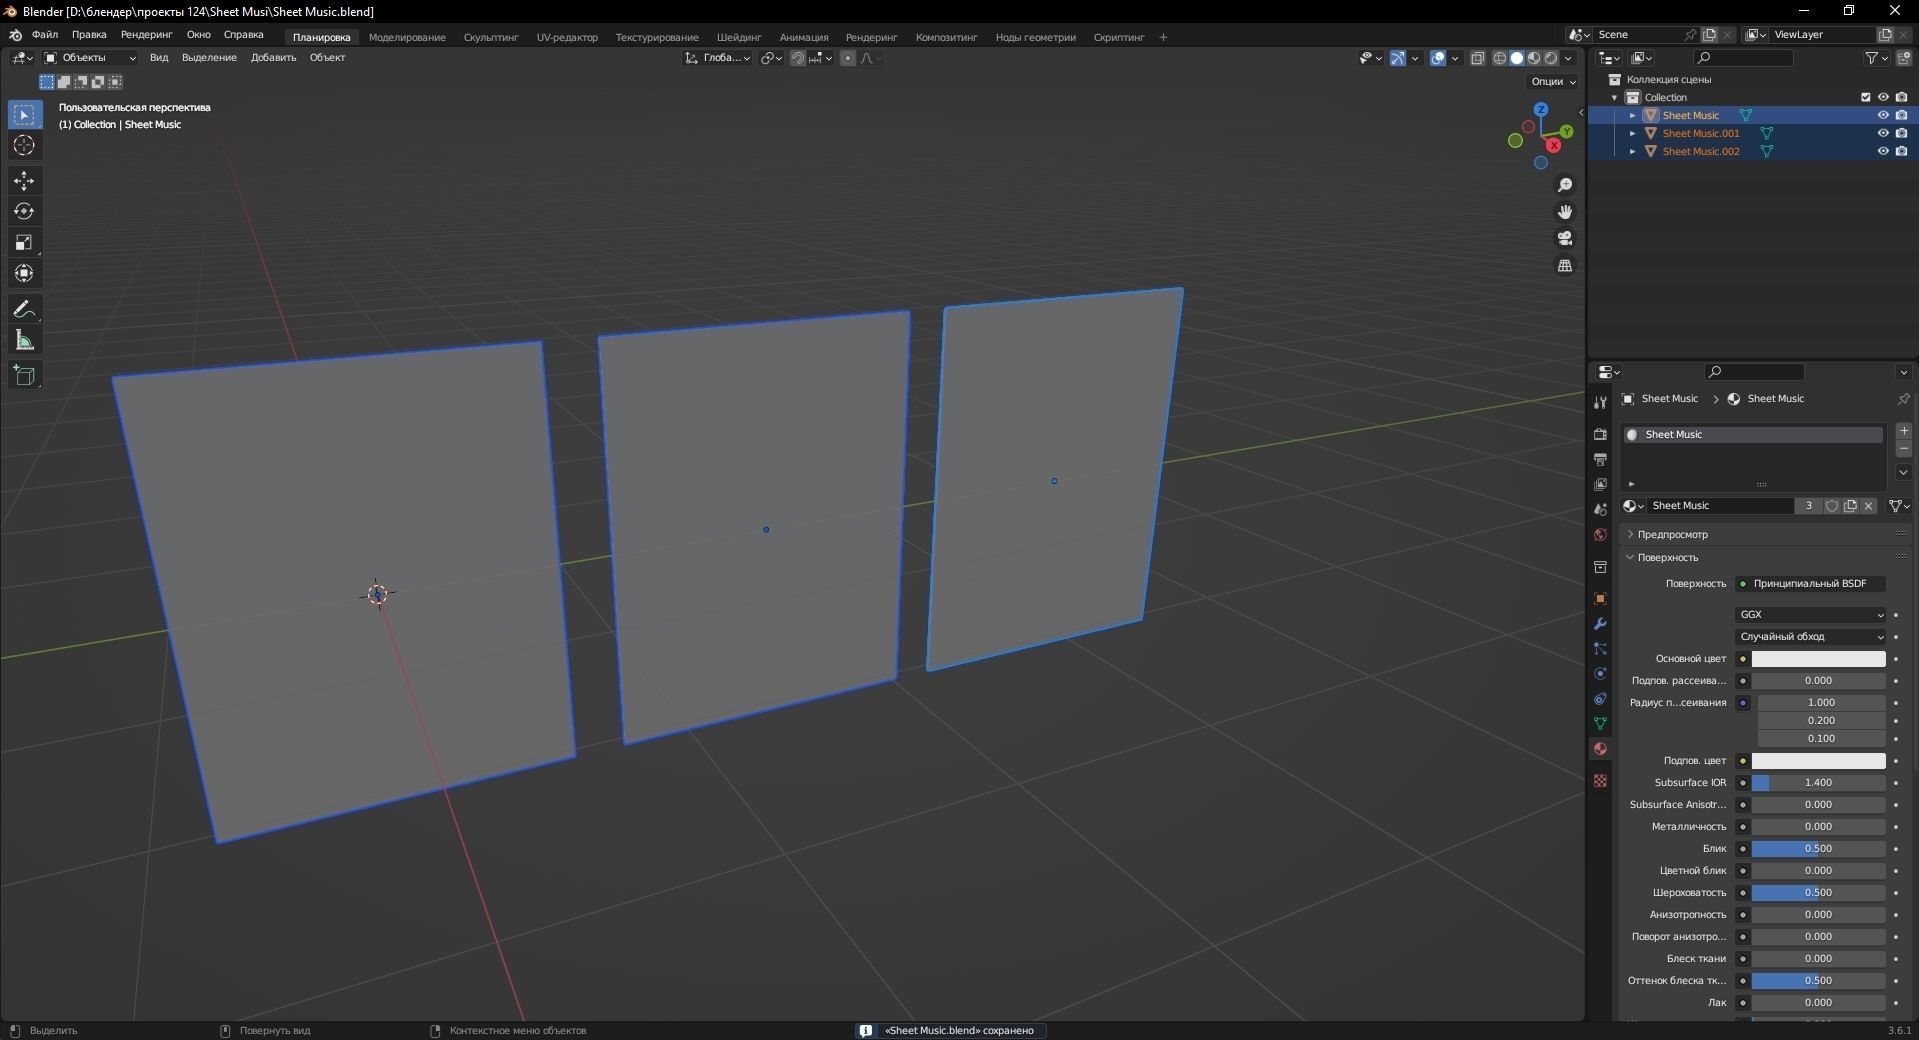This screenshot has height=1040, width=1919.
Task: Expand the Предпросмотр panel
Action: tap(1672, 535)
